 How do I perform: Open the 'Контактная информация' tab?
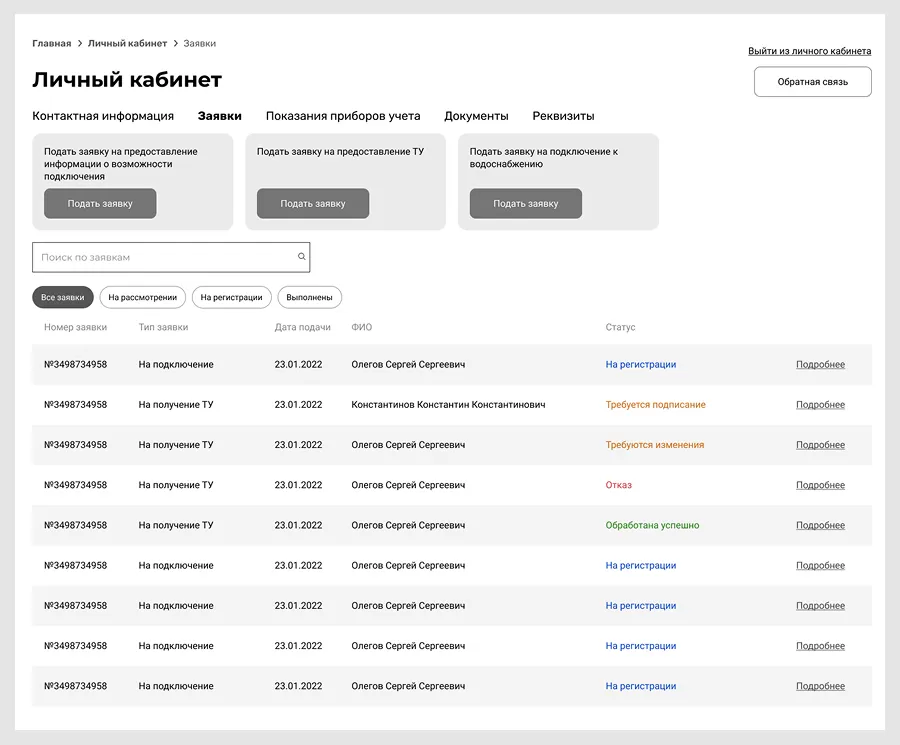pos(103,116)
